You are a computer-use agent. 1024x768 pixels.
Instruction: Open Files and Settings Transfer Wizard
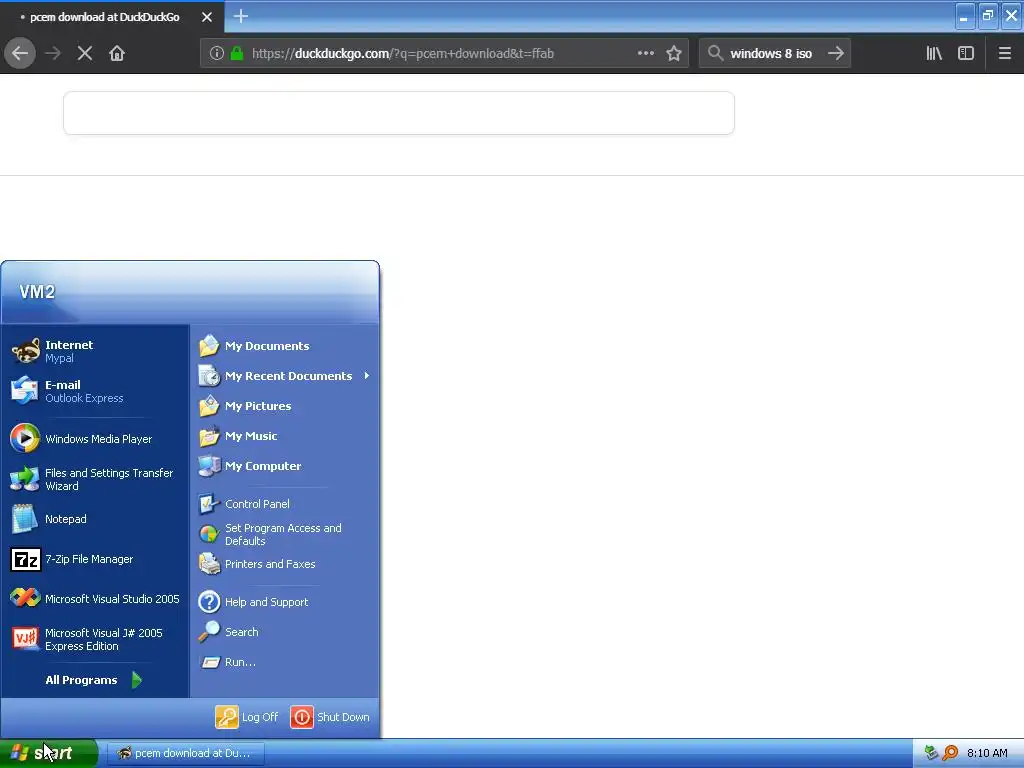(95, 479)
